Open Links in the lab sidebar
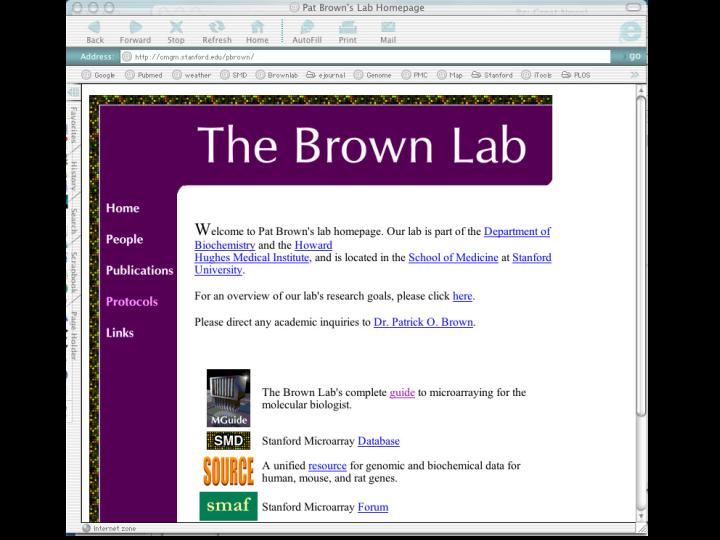This screenshot has height=540, width=720. (120, 333)
